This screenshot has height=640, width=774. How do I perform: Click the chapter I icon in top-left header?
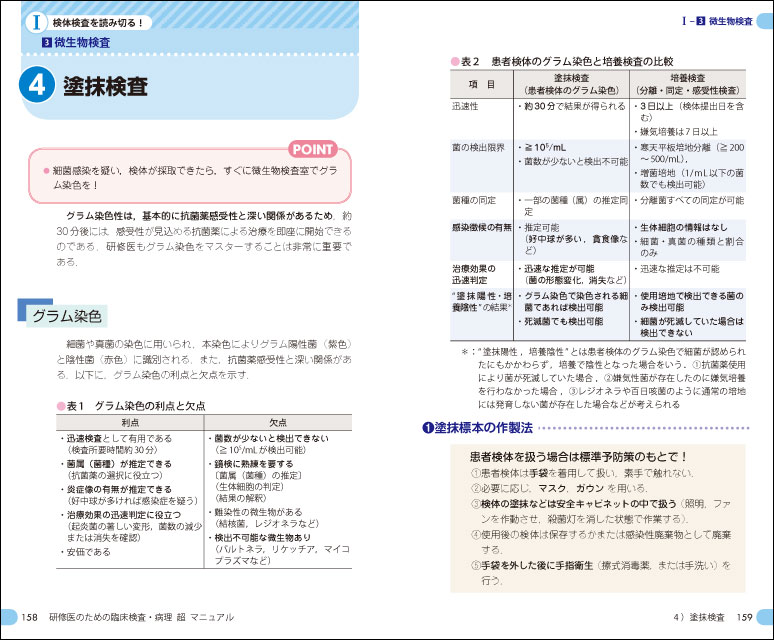click(x=35, y=20)
